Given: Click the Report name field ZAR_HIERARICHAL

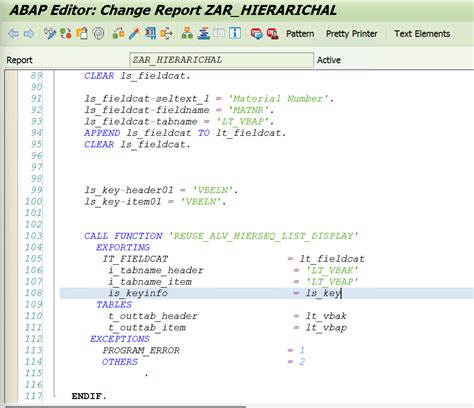Looking at the screenshot, I should (x=221, y=60).
